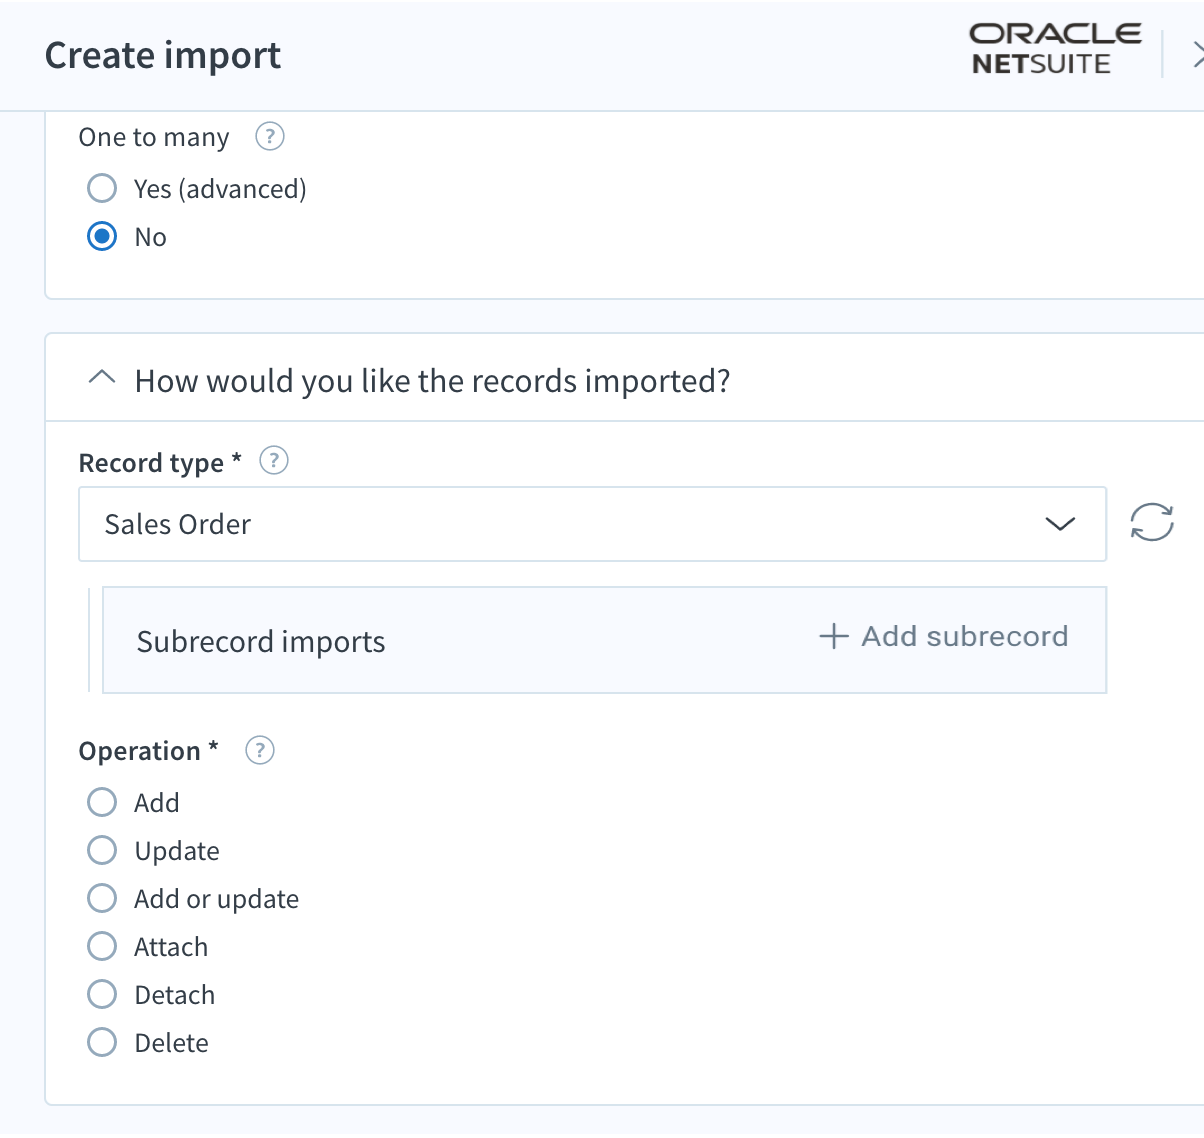Enable Add or update operation

pos(101,898)
